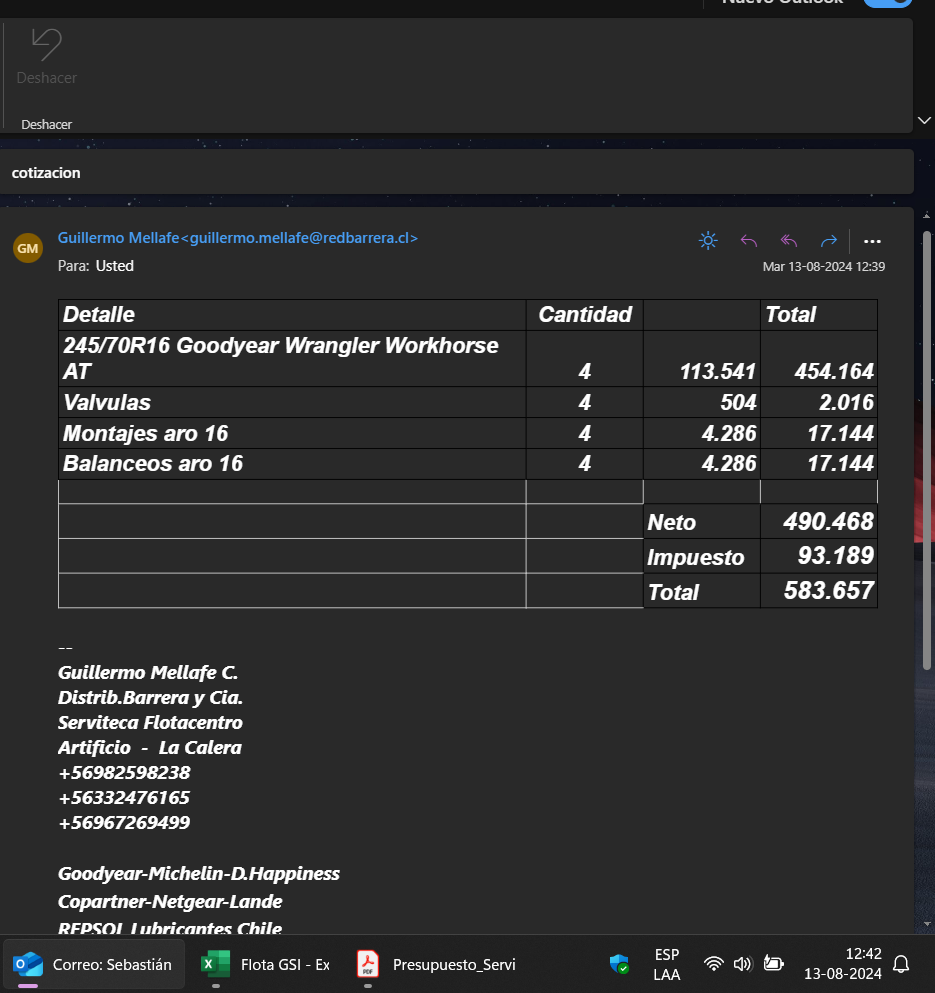Click the Valvulas unit price "504"
Viewport: 935px width, 993px height.
click(738, 402)
